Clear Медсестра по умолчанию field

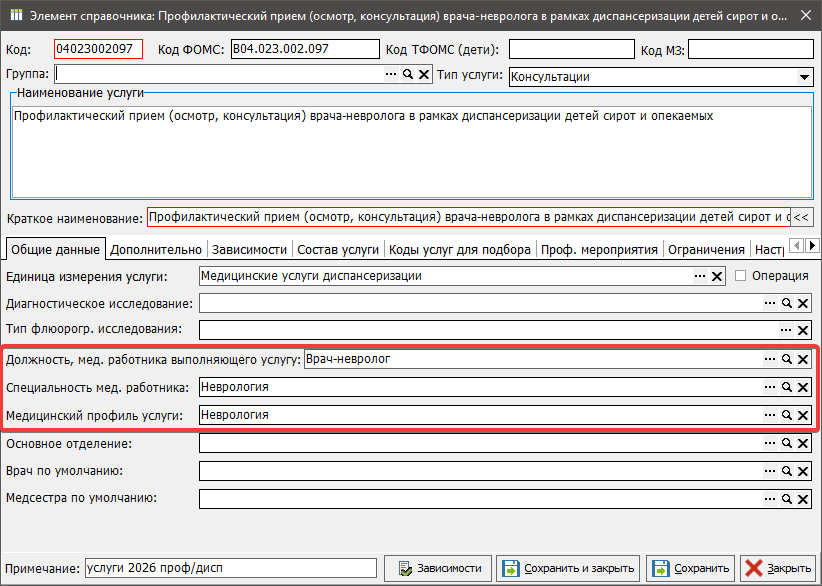[803, 499]
